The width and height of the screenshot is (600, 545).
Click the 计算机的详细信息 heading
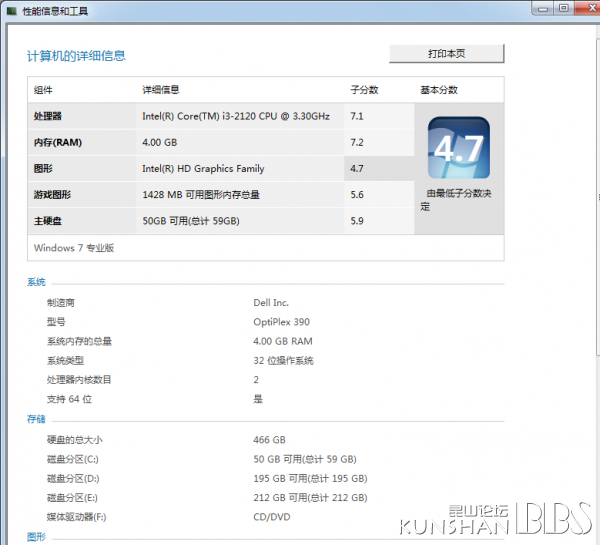point(76,56)
